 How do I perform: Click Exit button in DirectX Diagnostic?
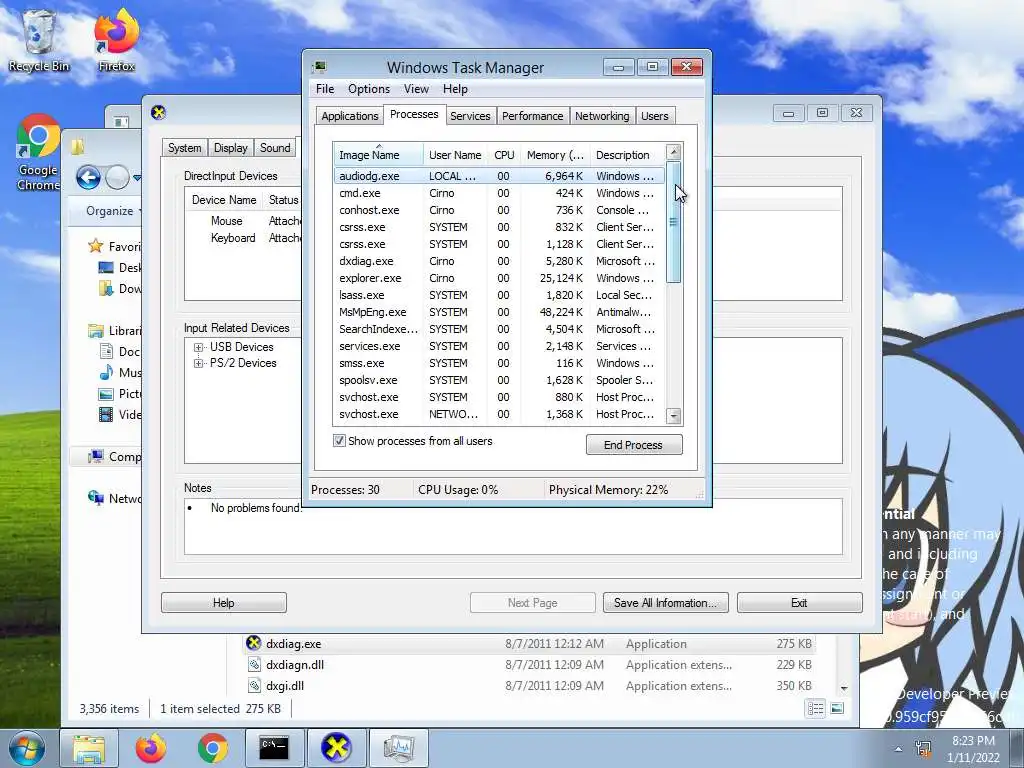pyautogui.click(x=799, y=603)
